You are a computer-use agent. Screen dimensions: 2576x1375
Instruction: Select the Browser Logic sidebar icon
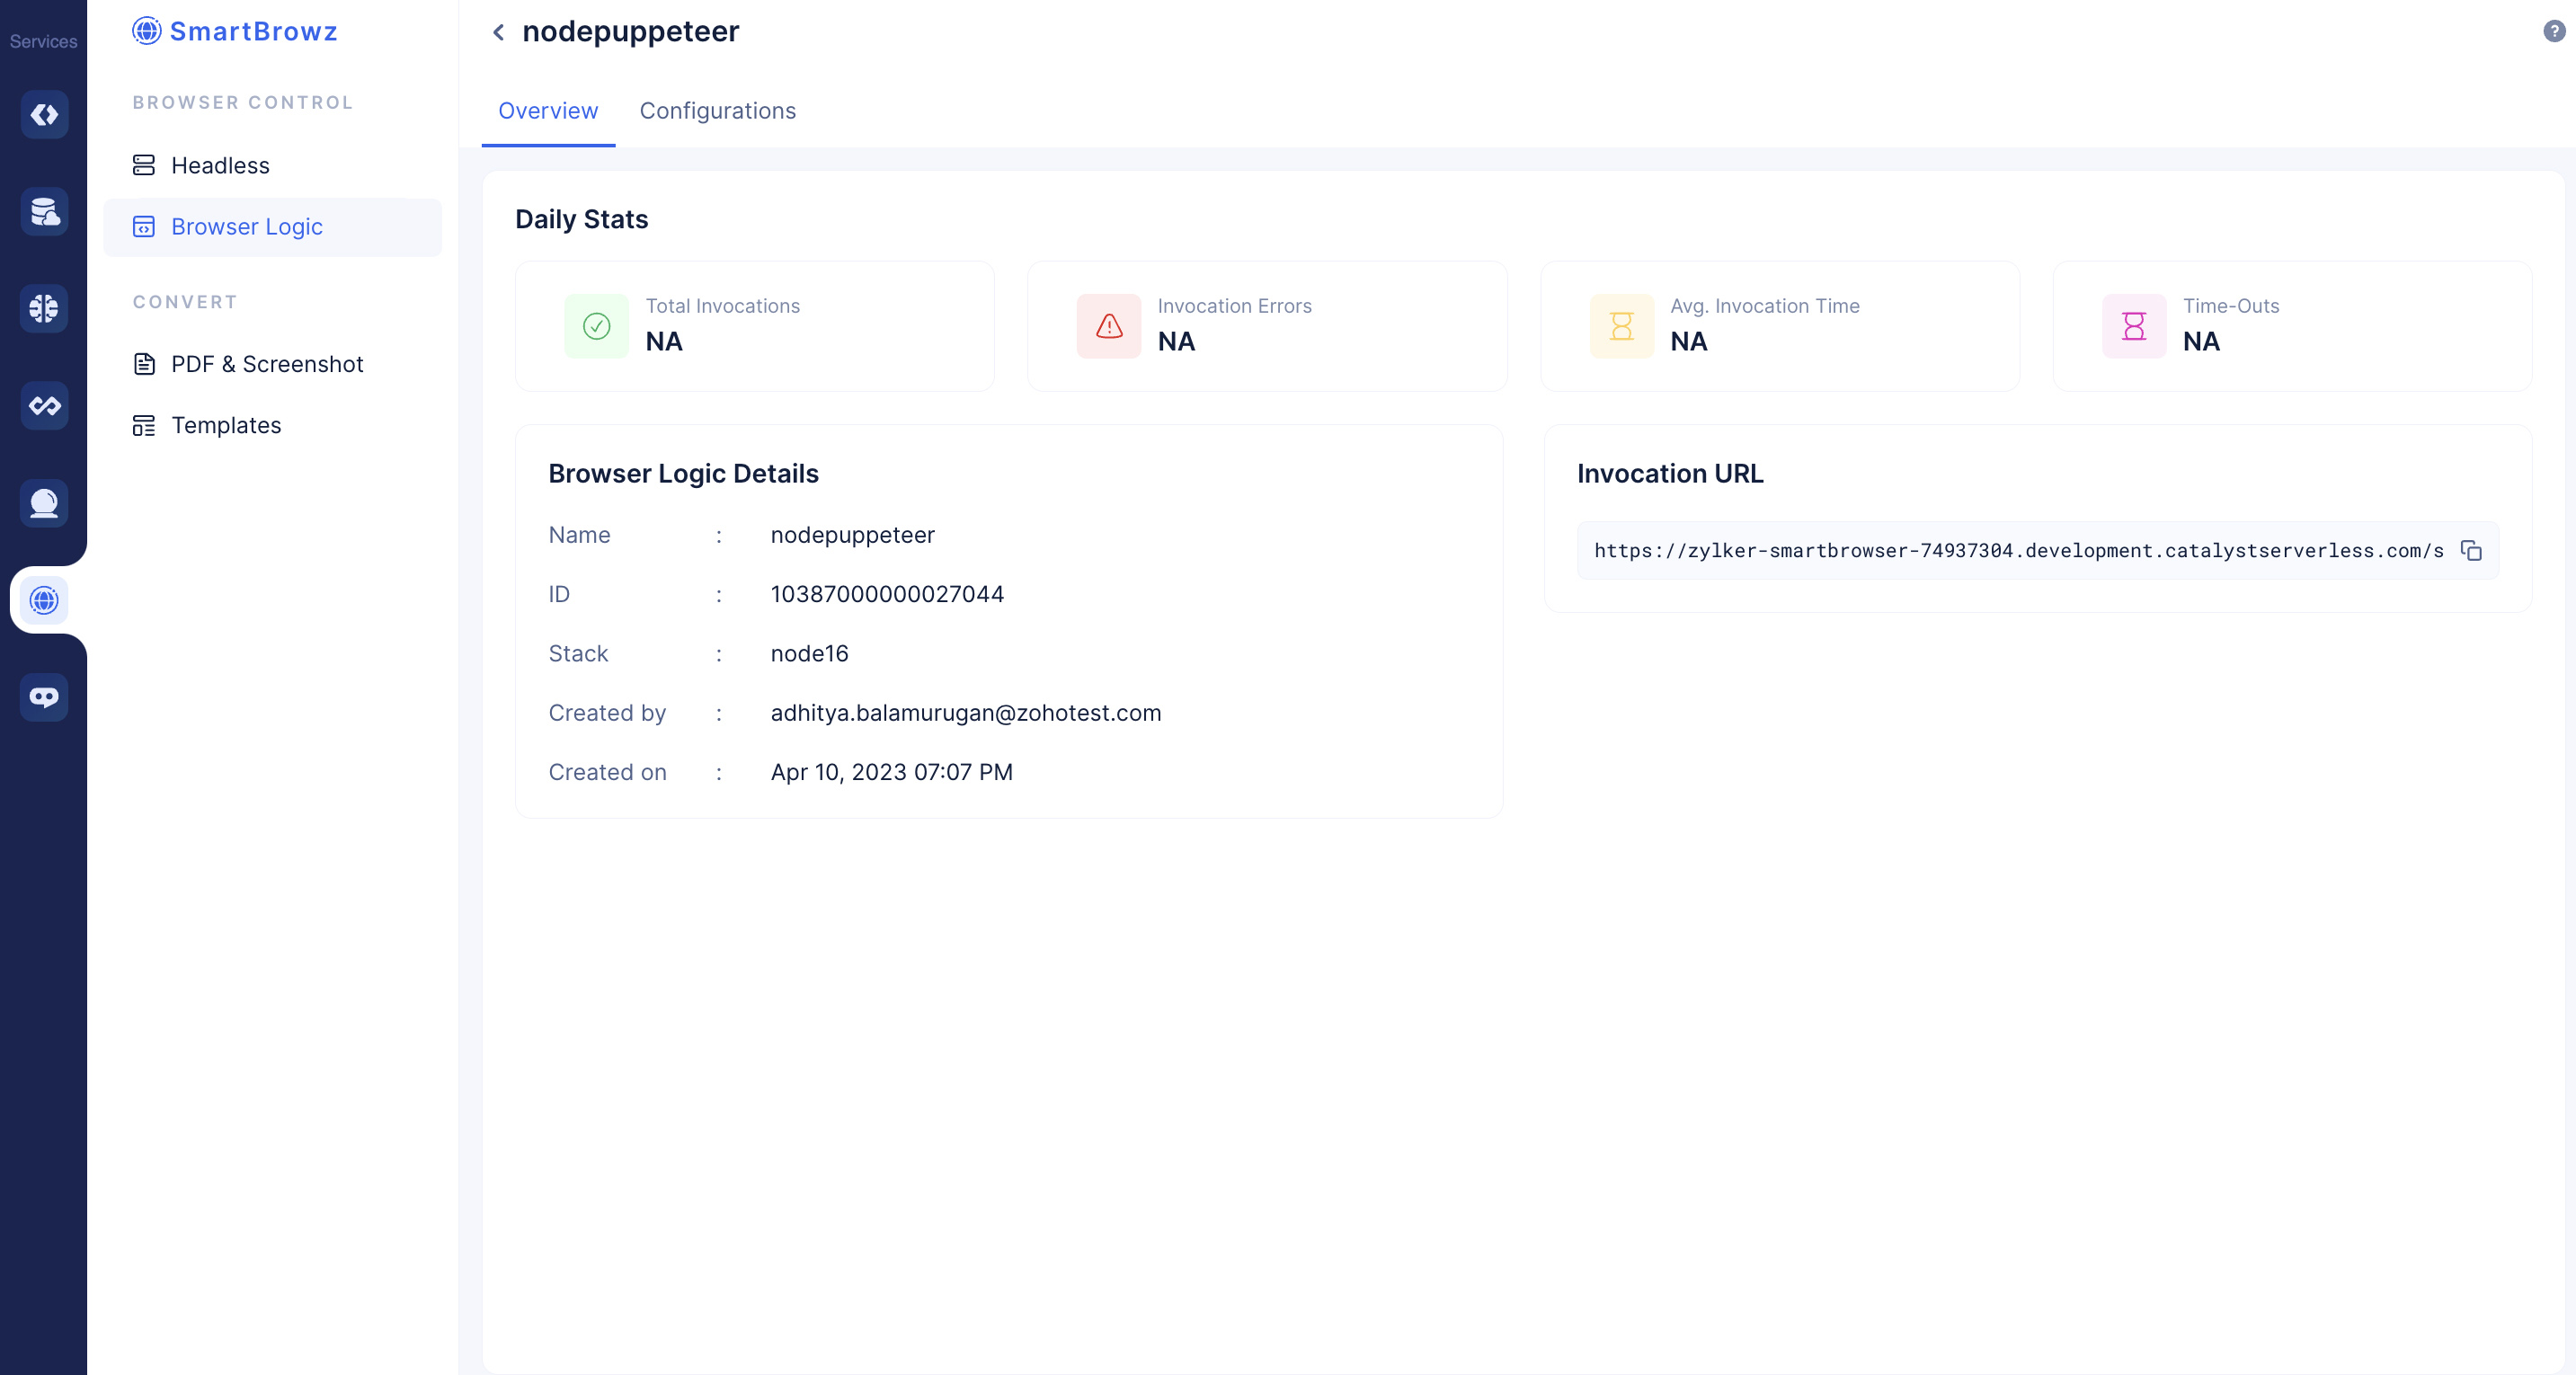[x=145, y=225]
